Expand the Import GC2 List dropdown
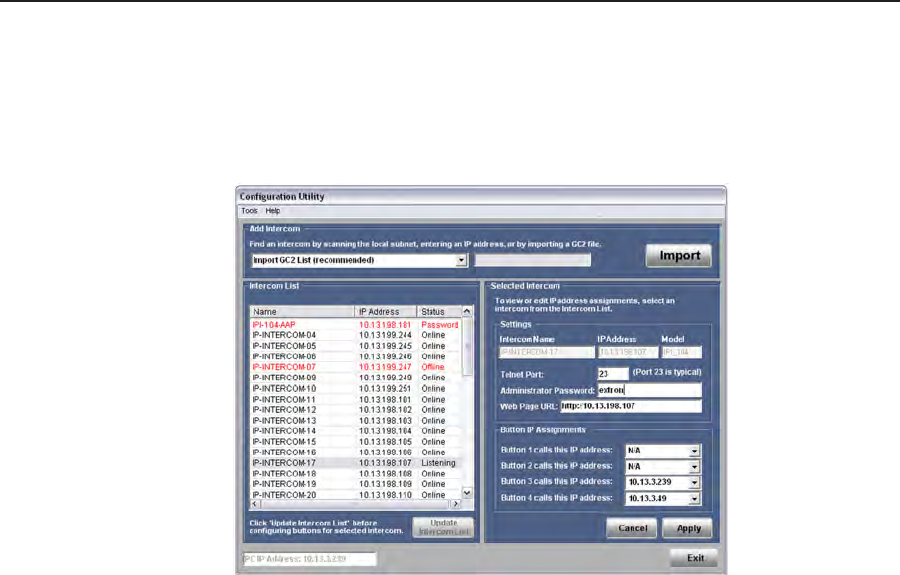The width and height of the screenshot is (900, 575). pyautogui.click(x=461, y=261)
